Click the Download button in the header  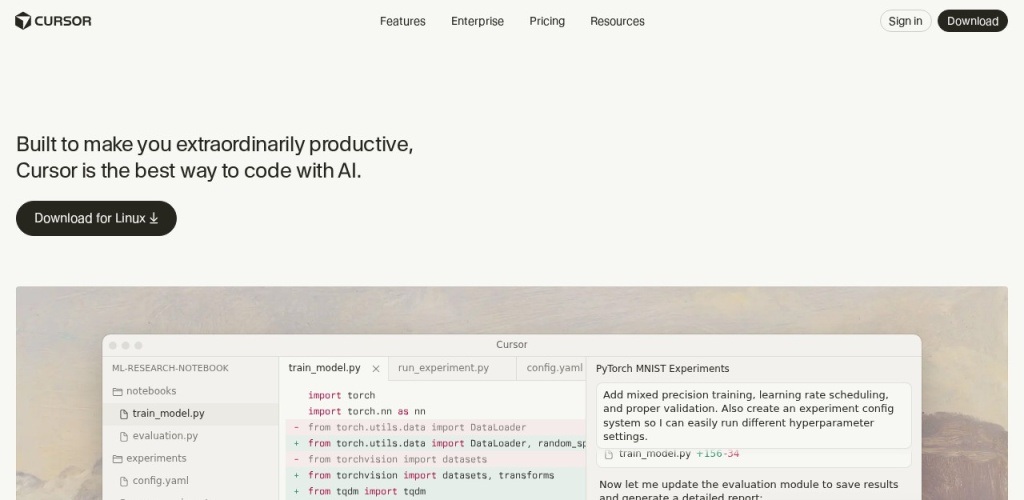972,21
